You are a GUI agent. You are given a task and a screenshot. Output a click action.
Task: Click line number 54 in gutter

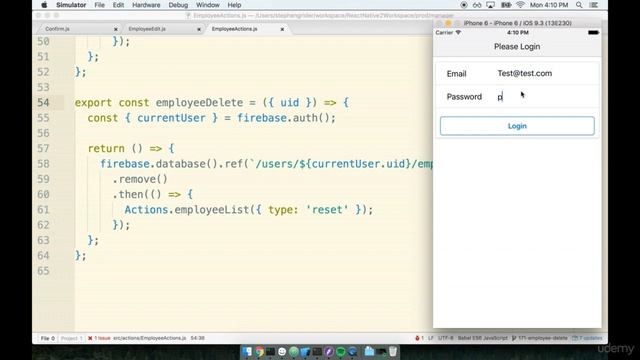(43, 102)
